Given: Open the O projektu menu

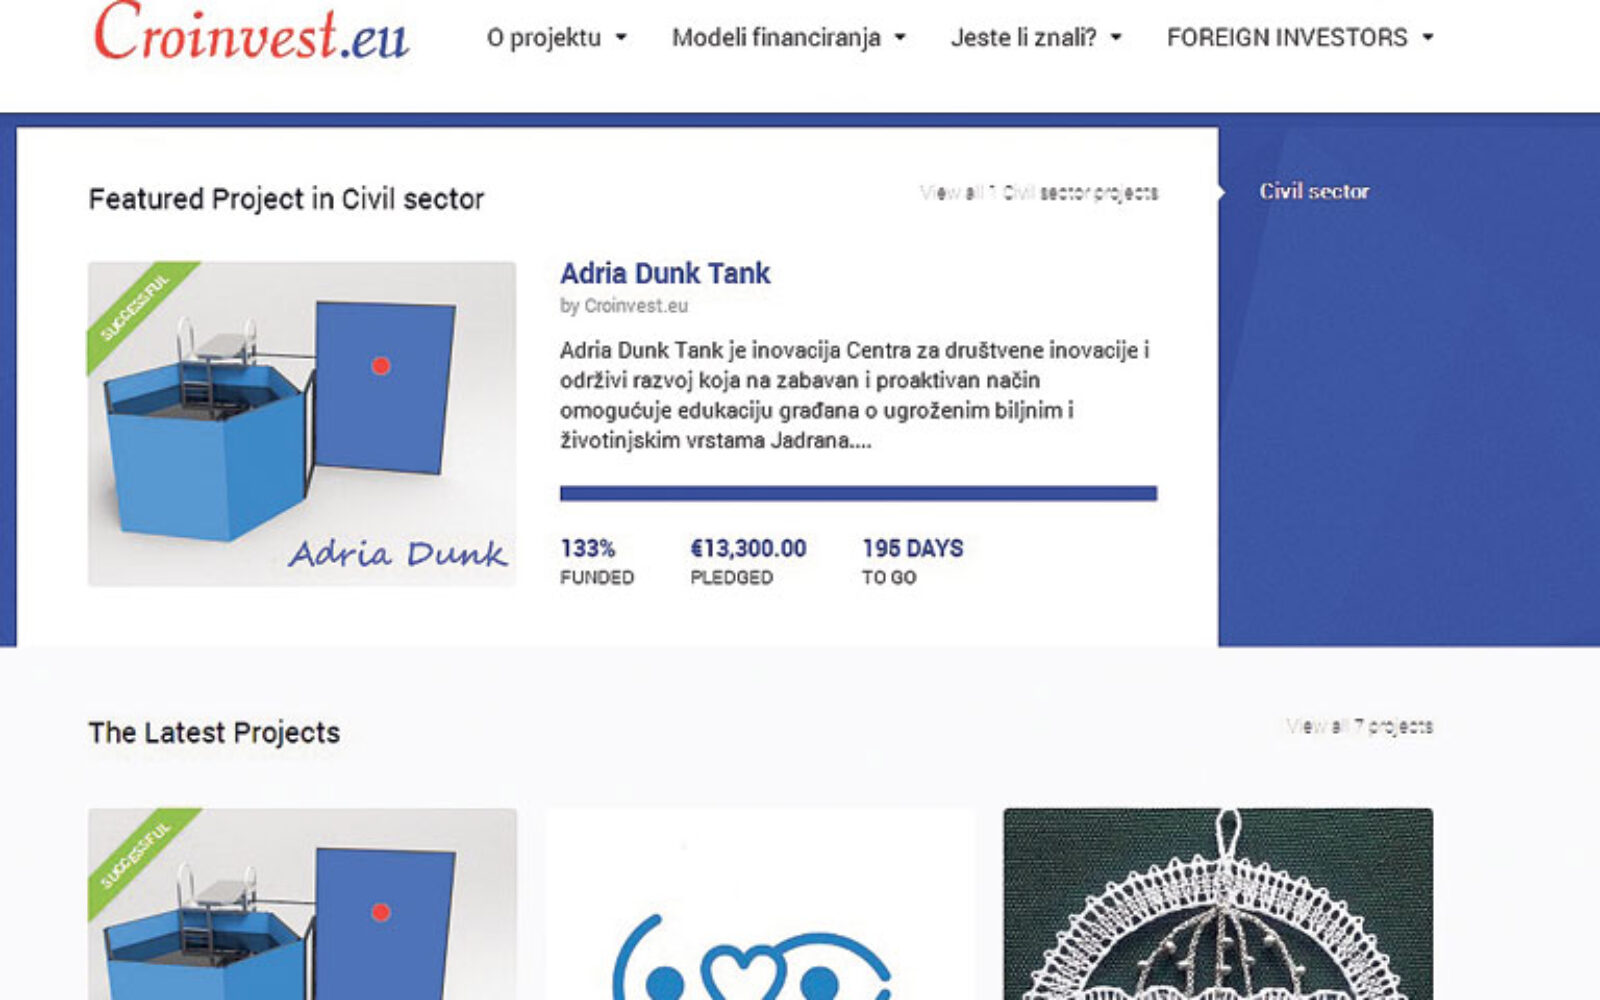Looking at the screenshot, I should click(544, 38).
